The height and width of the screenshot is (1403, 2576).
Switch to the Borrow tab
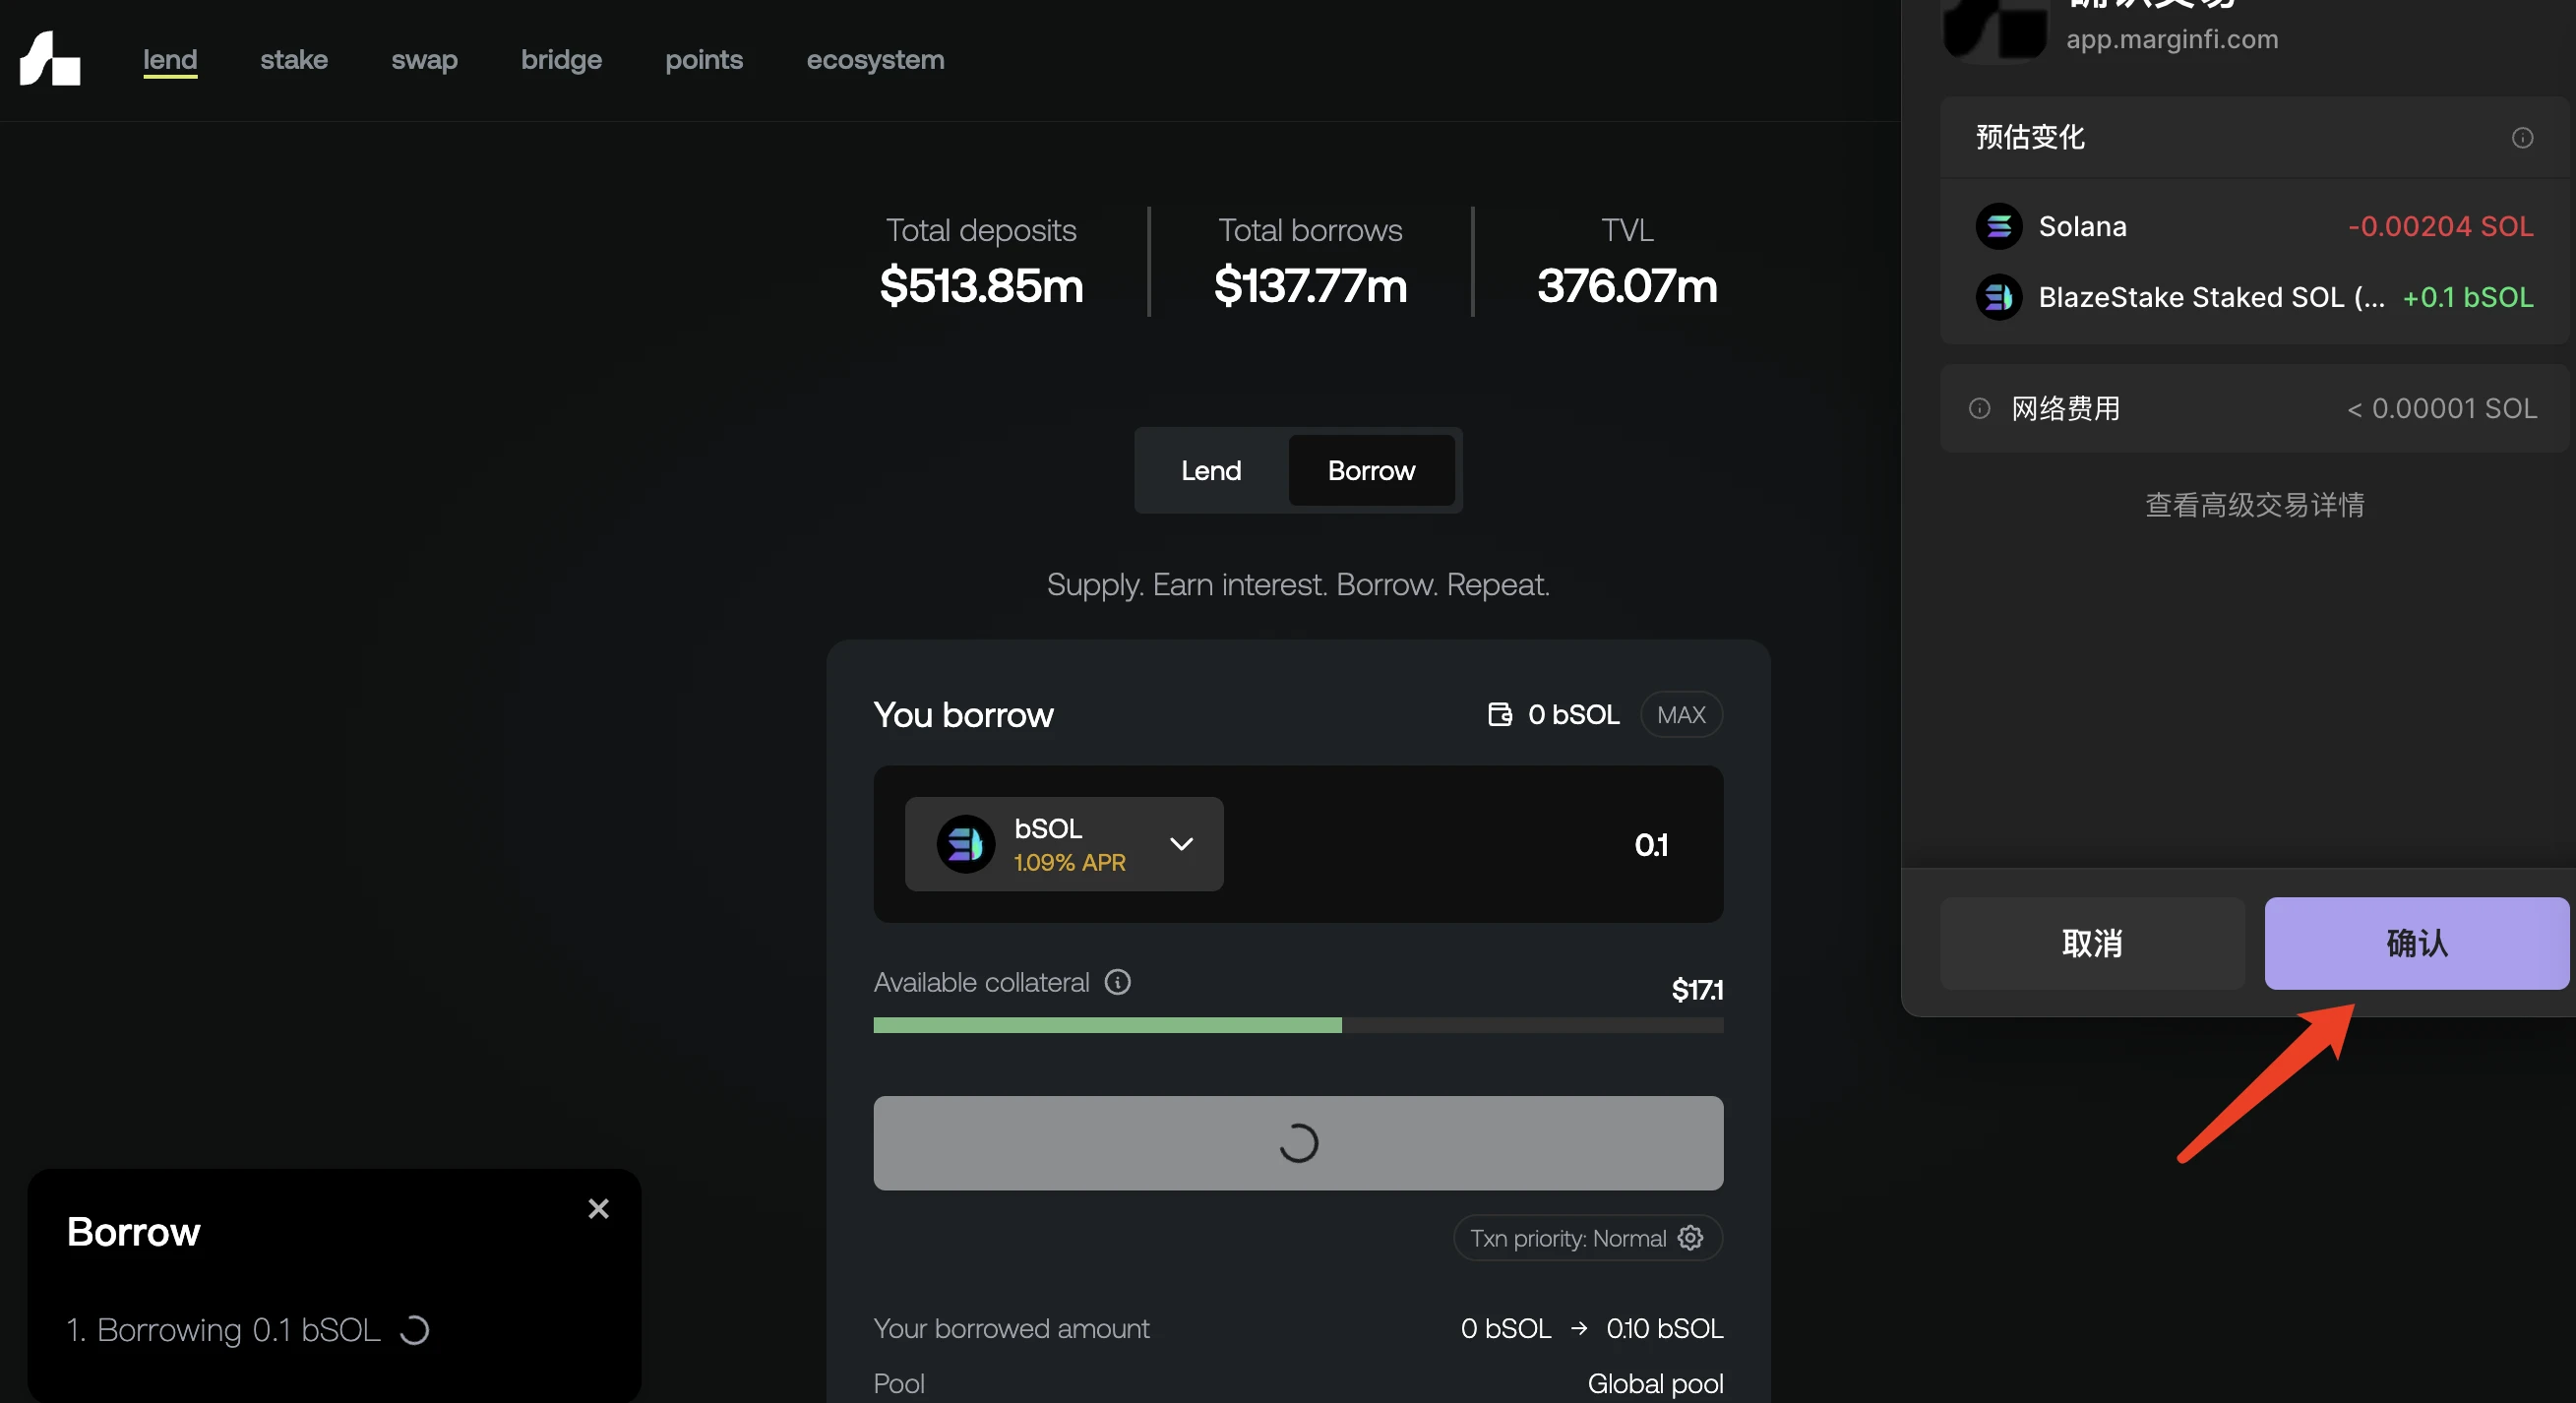point(1370,470)
